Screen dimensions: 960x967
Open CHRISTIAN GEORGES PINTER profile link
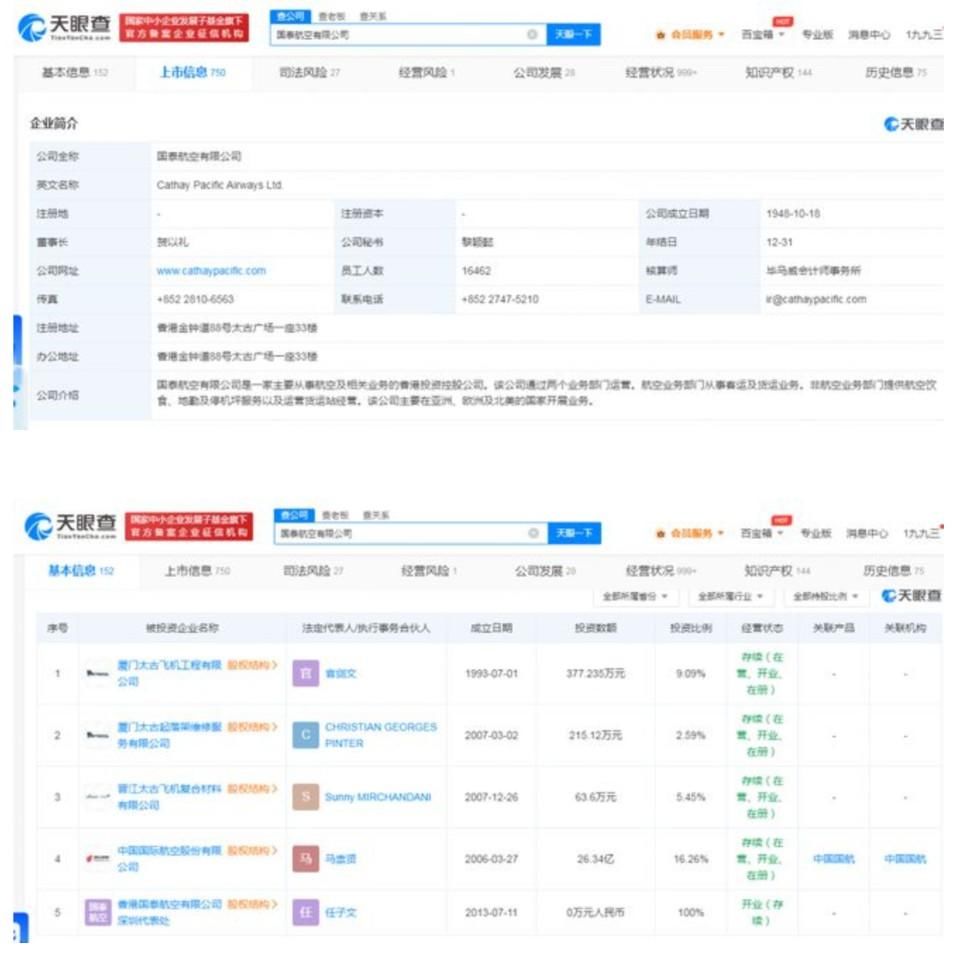coord(380,735)
